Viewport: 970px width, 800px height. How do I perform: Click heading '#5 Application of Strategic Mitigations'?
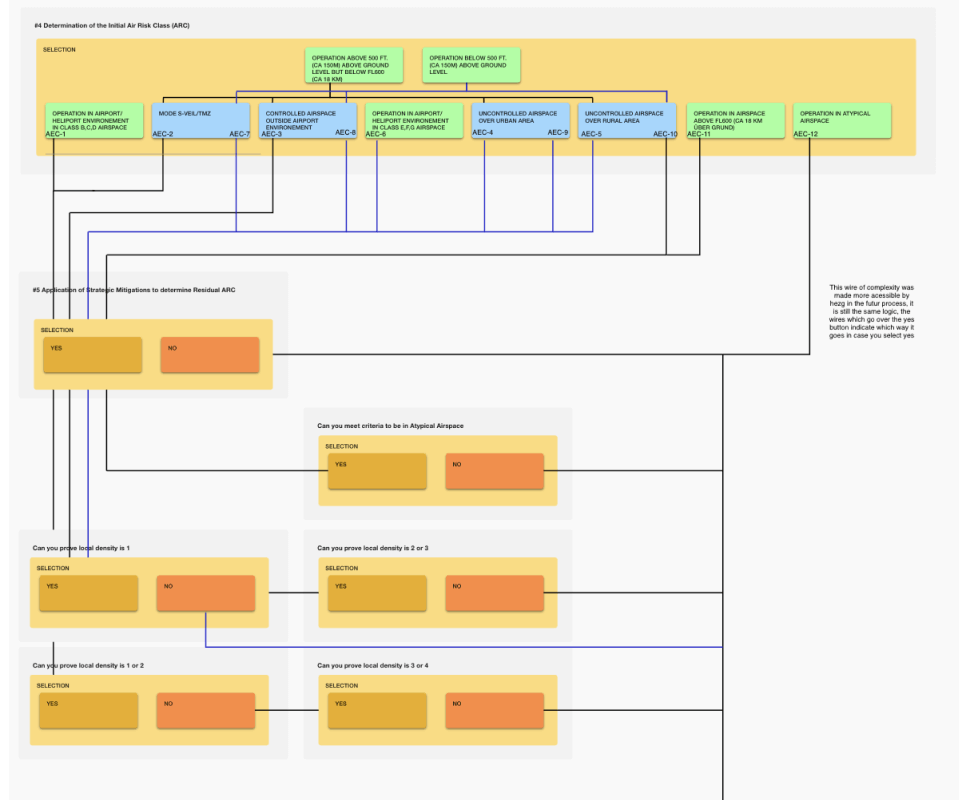click(x=134, y=290)
